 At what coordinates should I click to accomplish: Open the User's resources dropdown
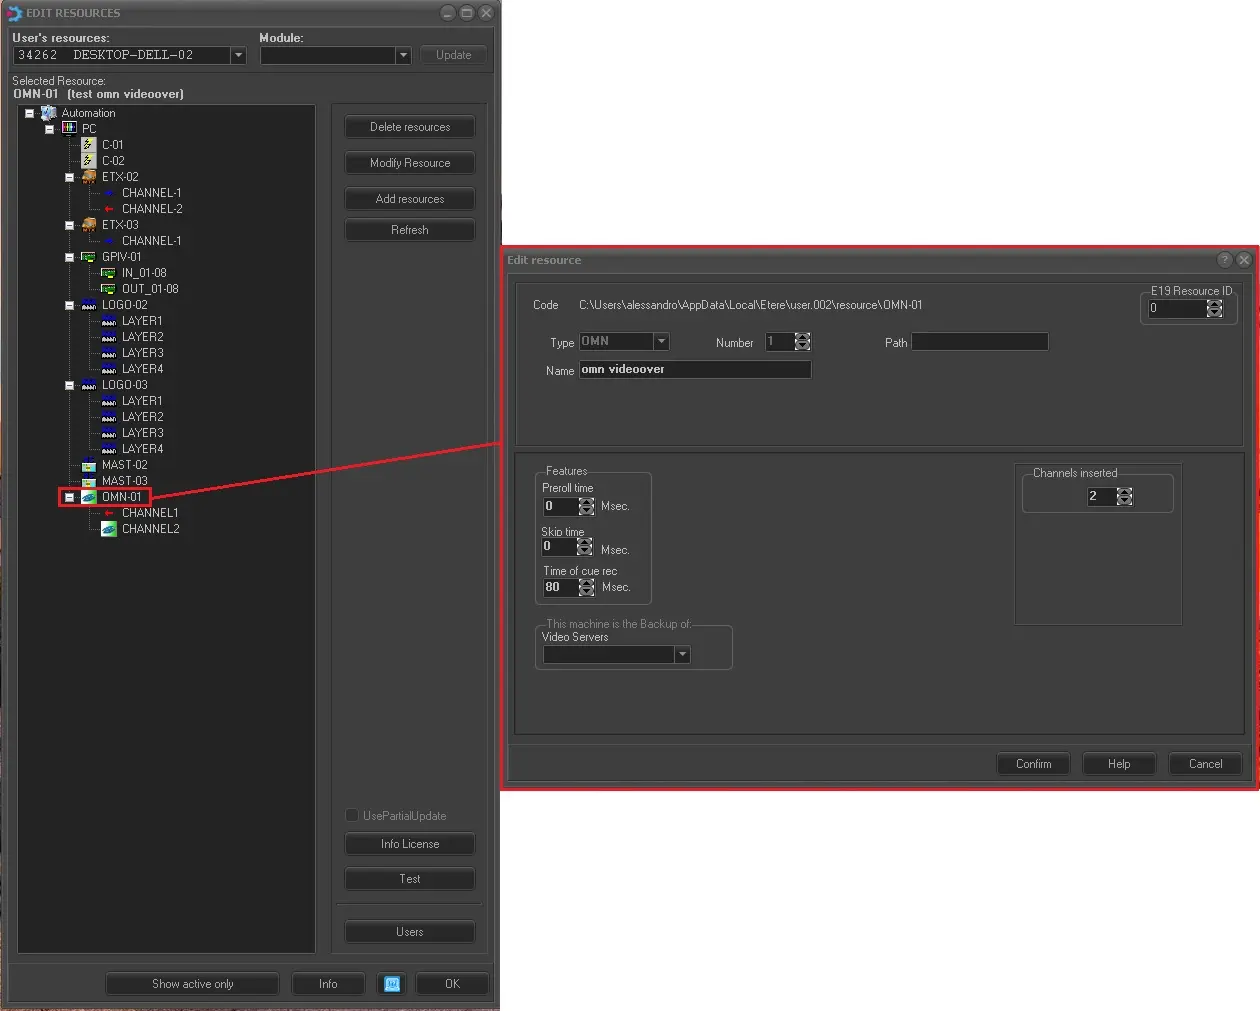click(238, 56)
